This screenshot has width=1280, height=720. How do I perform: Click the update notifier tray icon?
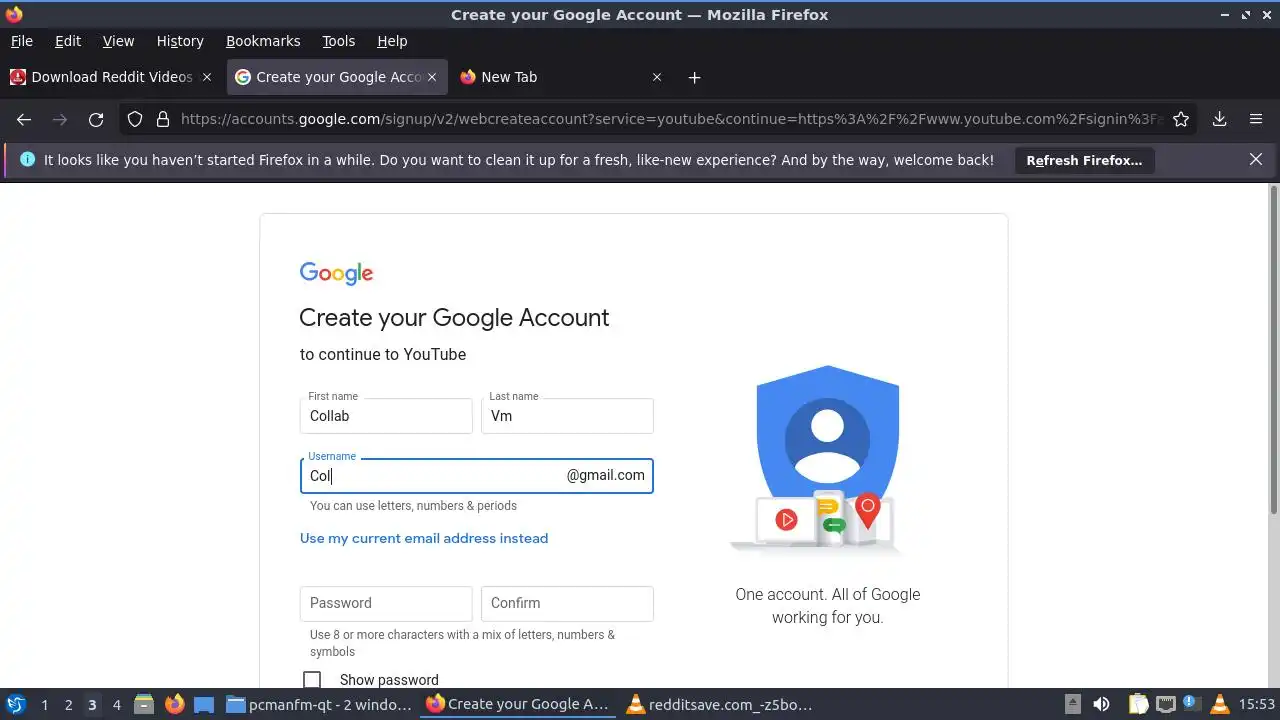tap(1192, 704)
